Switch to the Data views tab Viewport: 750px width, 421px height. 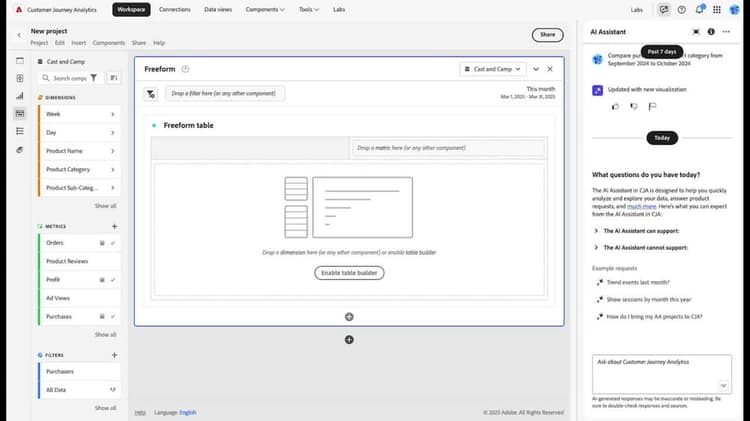pyautogui.click(x=218, y=10)
